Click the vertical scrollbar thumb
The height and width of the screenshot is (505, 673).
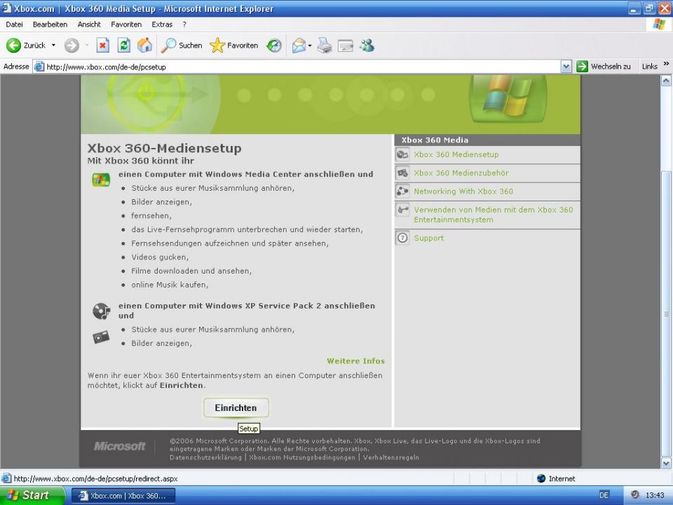click(666, 313)
